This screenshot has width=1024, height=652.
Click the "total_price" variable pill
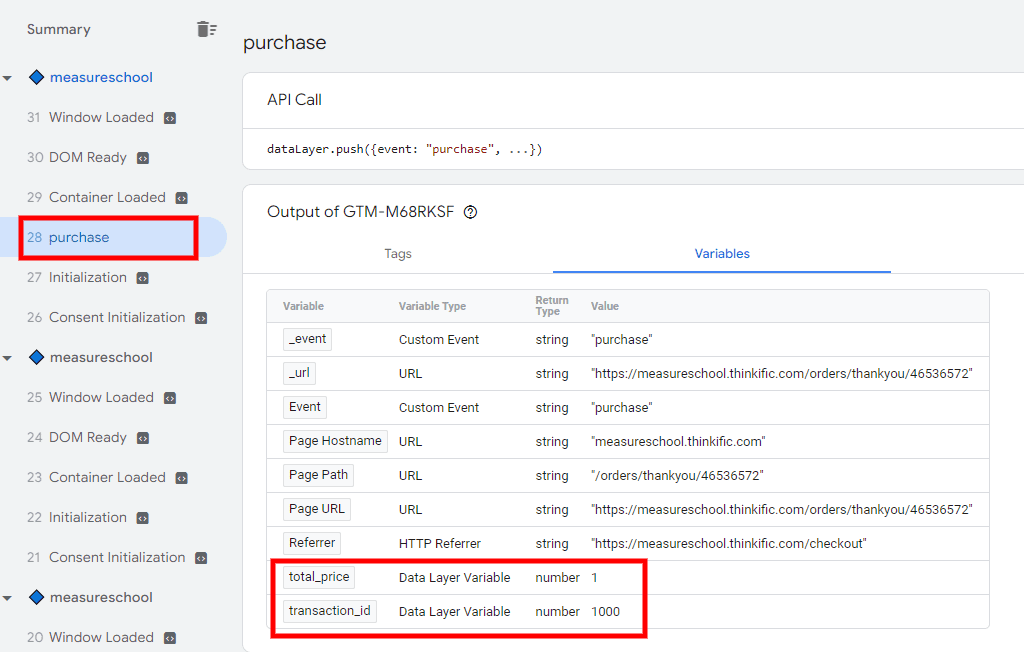(x=318, y=577)
